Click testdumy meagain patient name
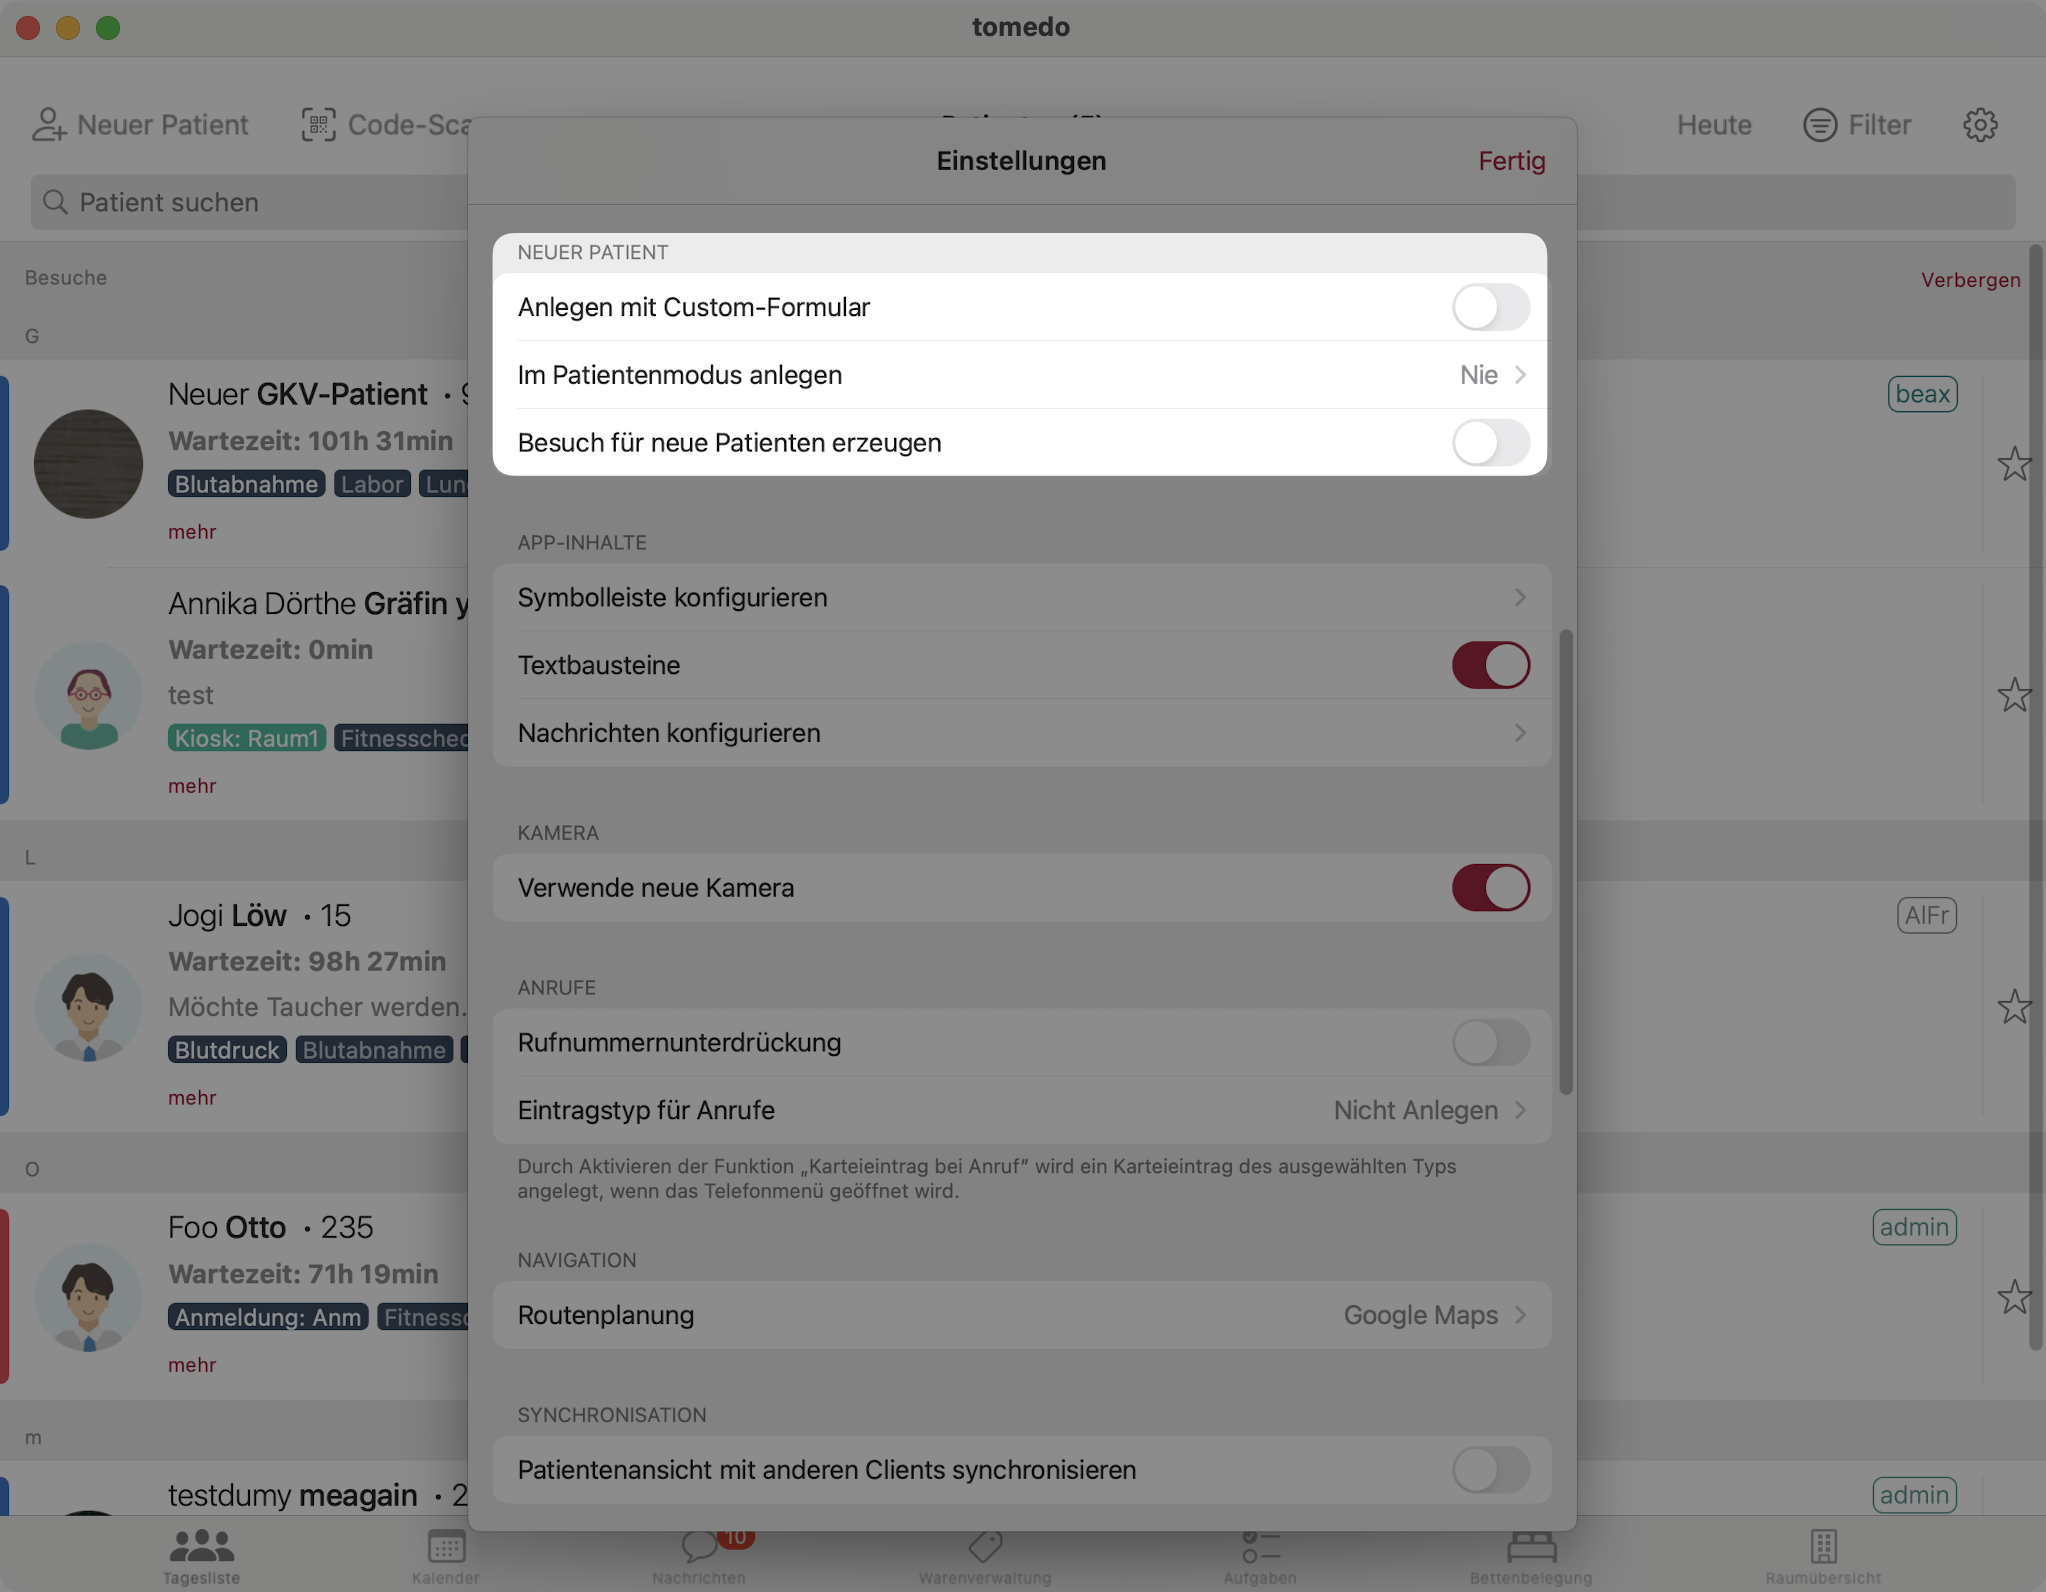Image resolution: width=2046 pixels, height=1592 pixels. click(292, 1495)
